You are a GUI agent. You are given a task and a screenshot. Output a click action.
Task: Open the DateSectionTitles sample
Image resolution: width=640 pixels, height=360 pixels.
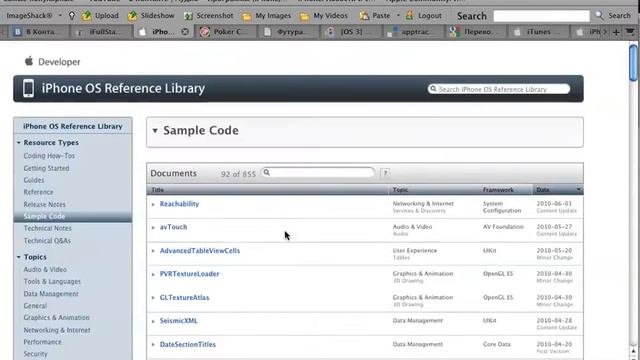tap(187, 344)
